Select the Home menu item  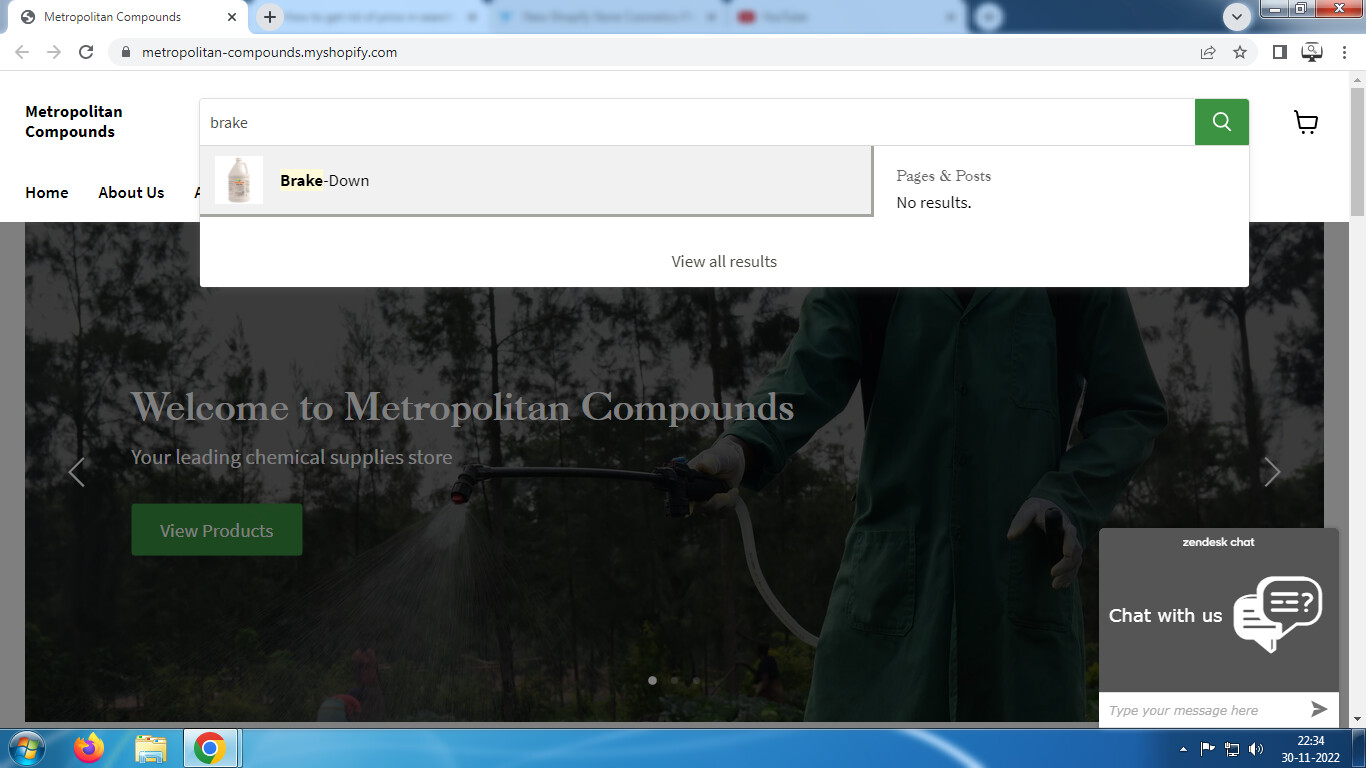pyautogui.click(x=47, y=193)
